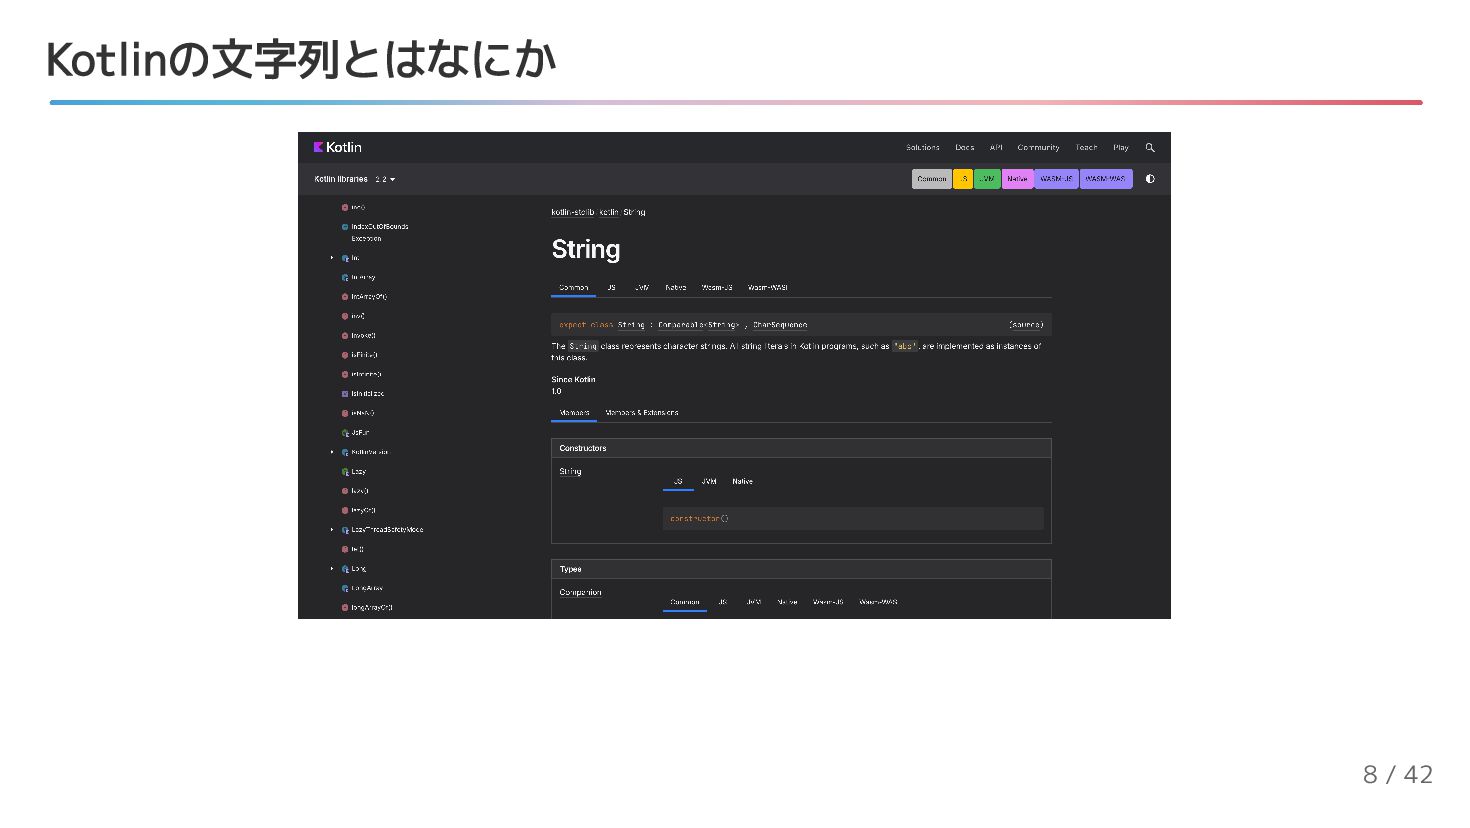Click the LazyThreadSafetyMode enum icon

coord(345,530)
